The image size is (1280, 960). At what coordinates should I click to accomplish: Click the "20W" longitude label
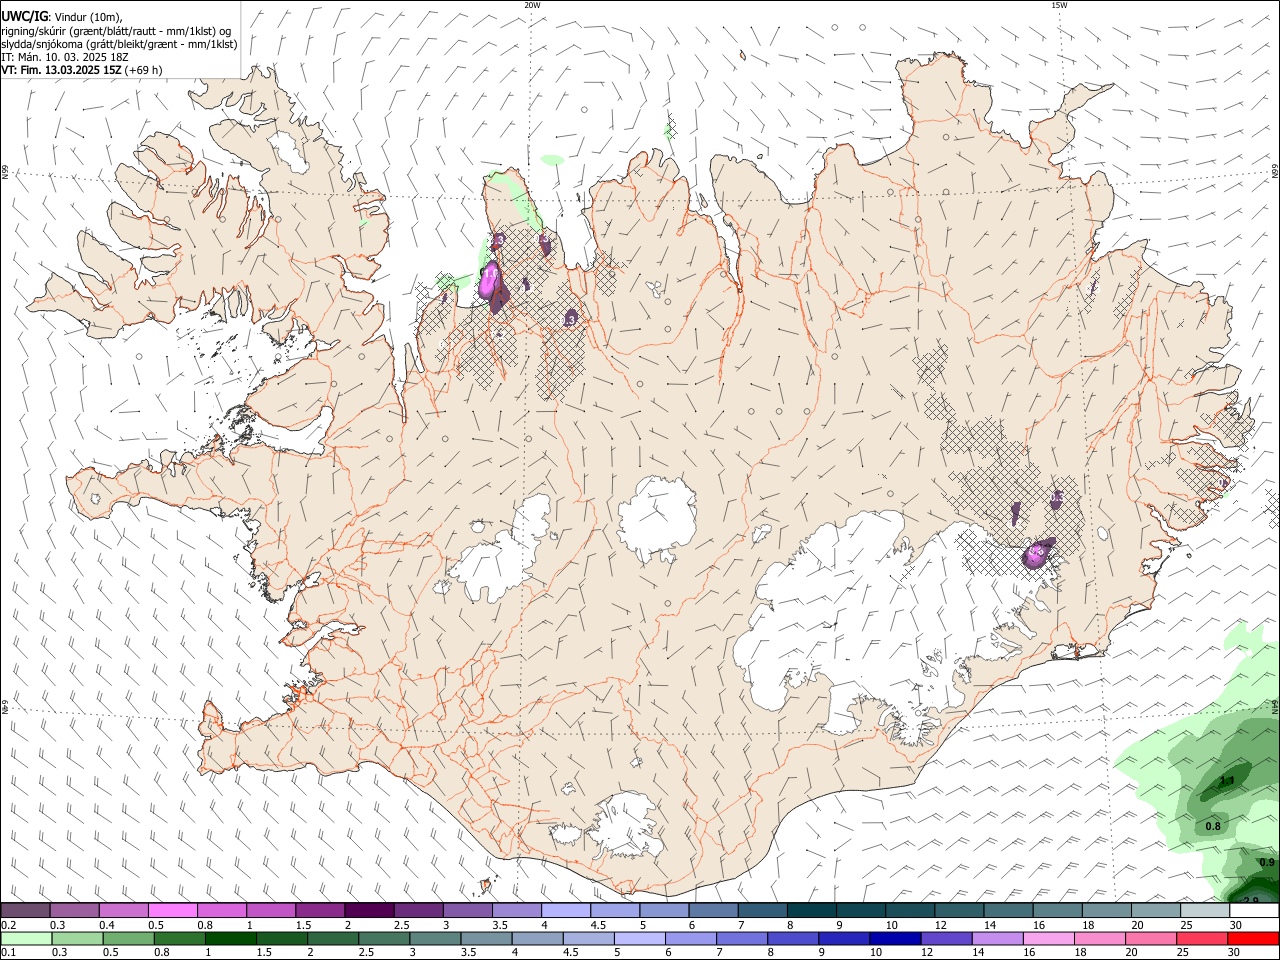pos(532,5)
